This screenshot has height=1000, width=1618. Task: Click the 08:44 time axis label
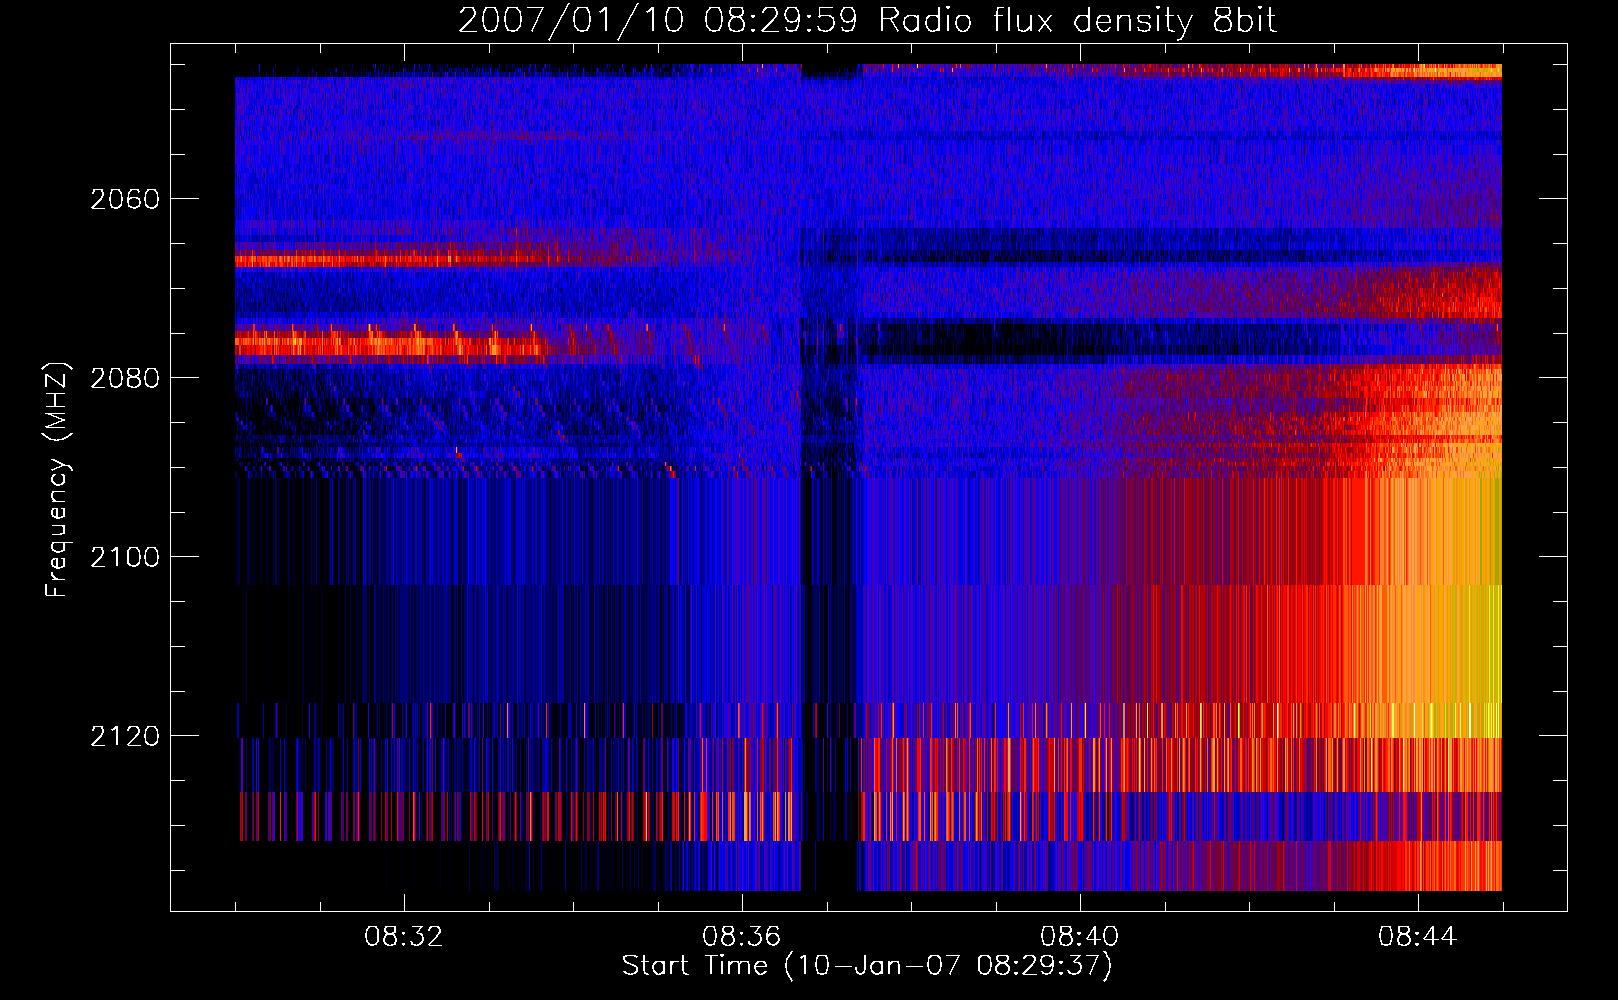(x=1418, y=936)
